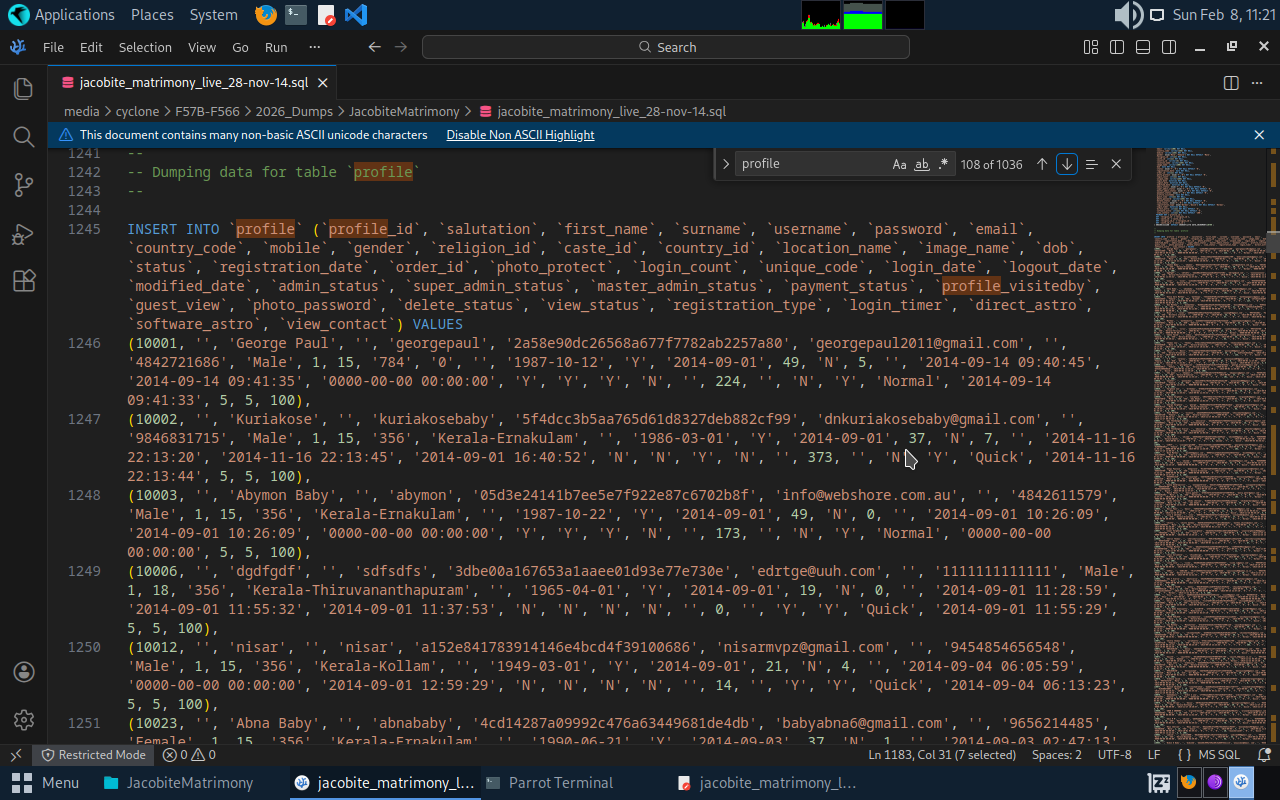Toggle Primary Side Bar visibility
The image size is (1280, 800).
point(1117,47)
